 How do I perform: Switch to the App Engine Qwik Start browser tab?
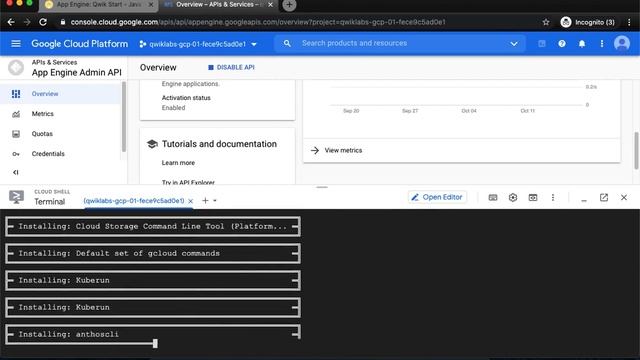click(98, 5)
